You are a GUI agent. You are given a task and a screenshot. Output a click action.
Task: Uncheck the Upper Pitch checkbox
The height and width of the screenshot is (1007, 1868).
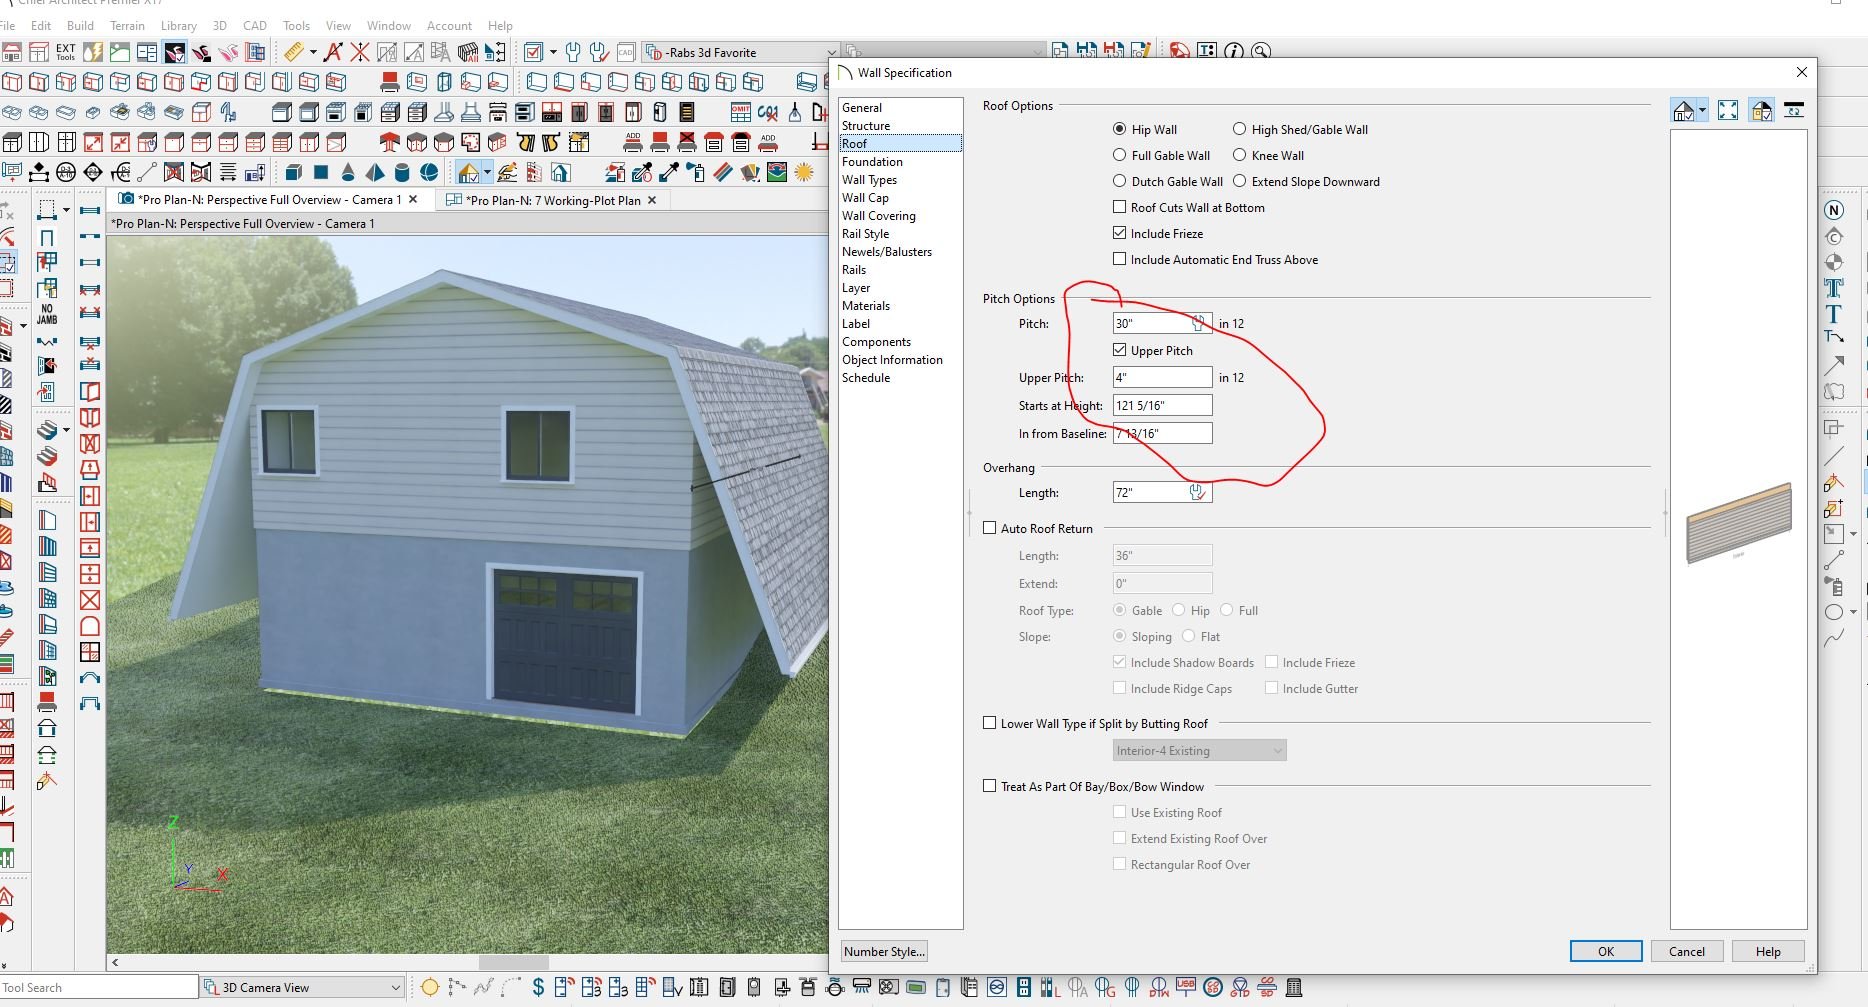coord(1120,351)
